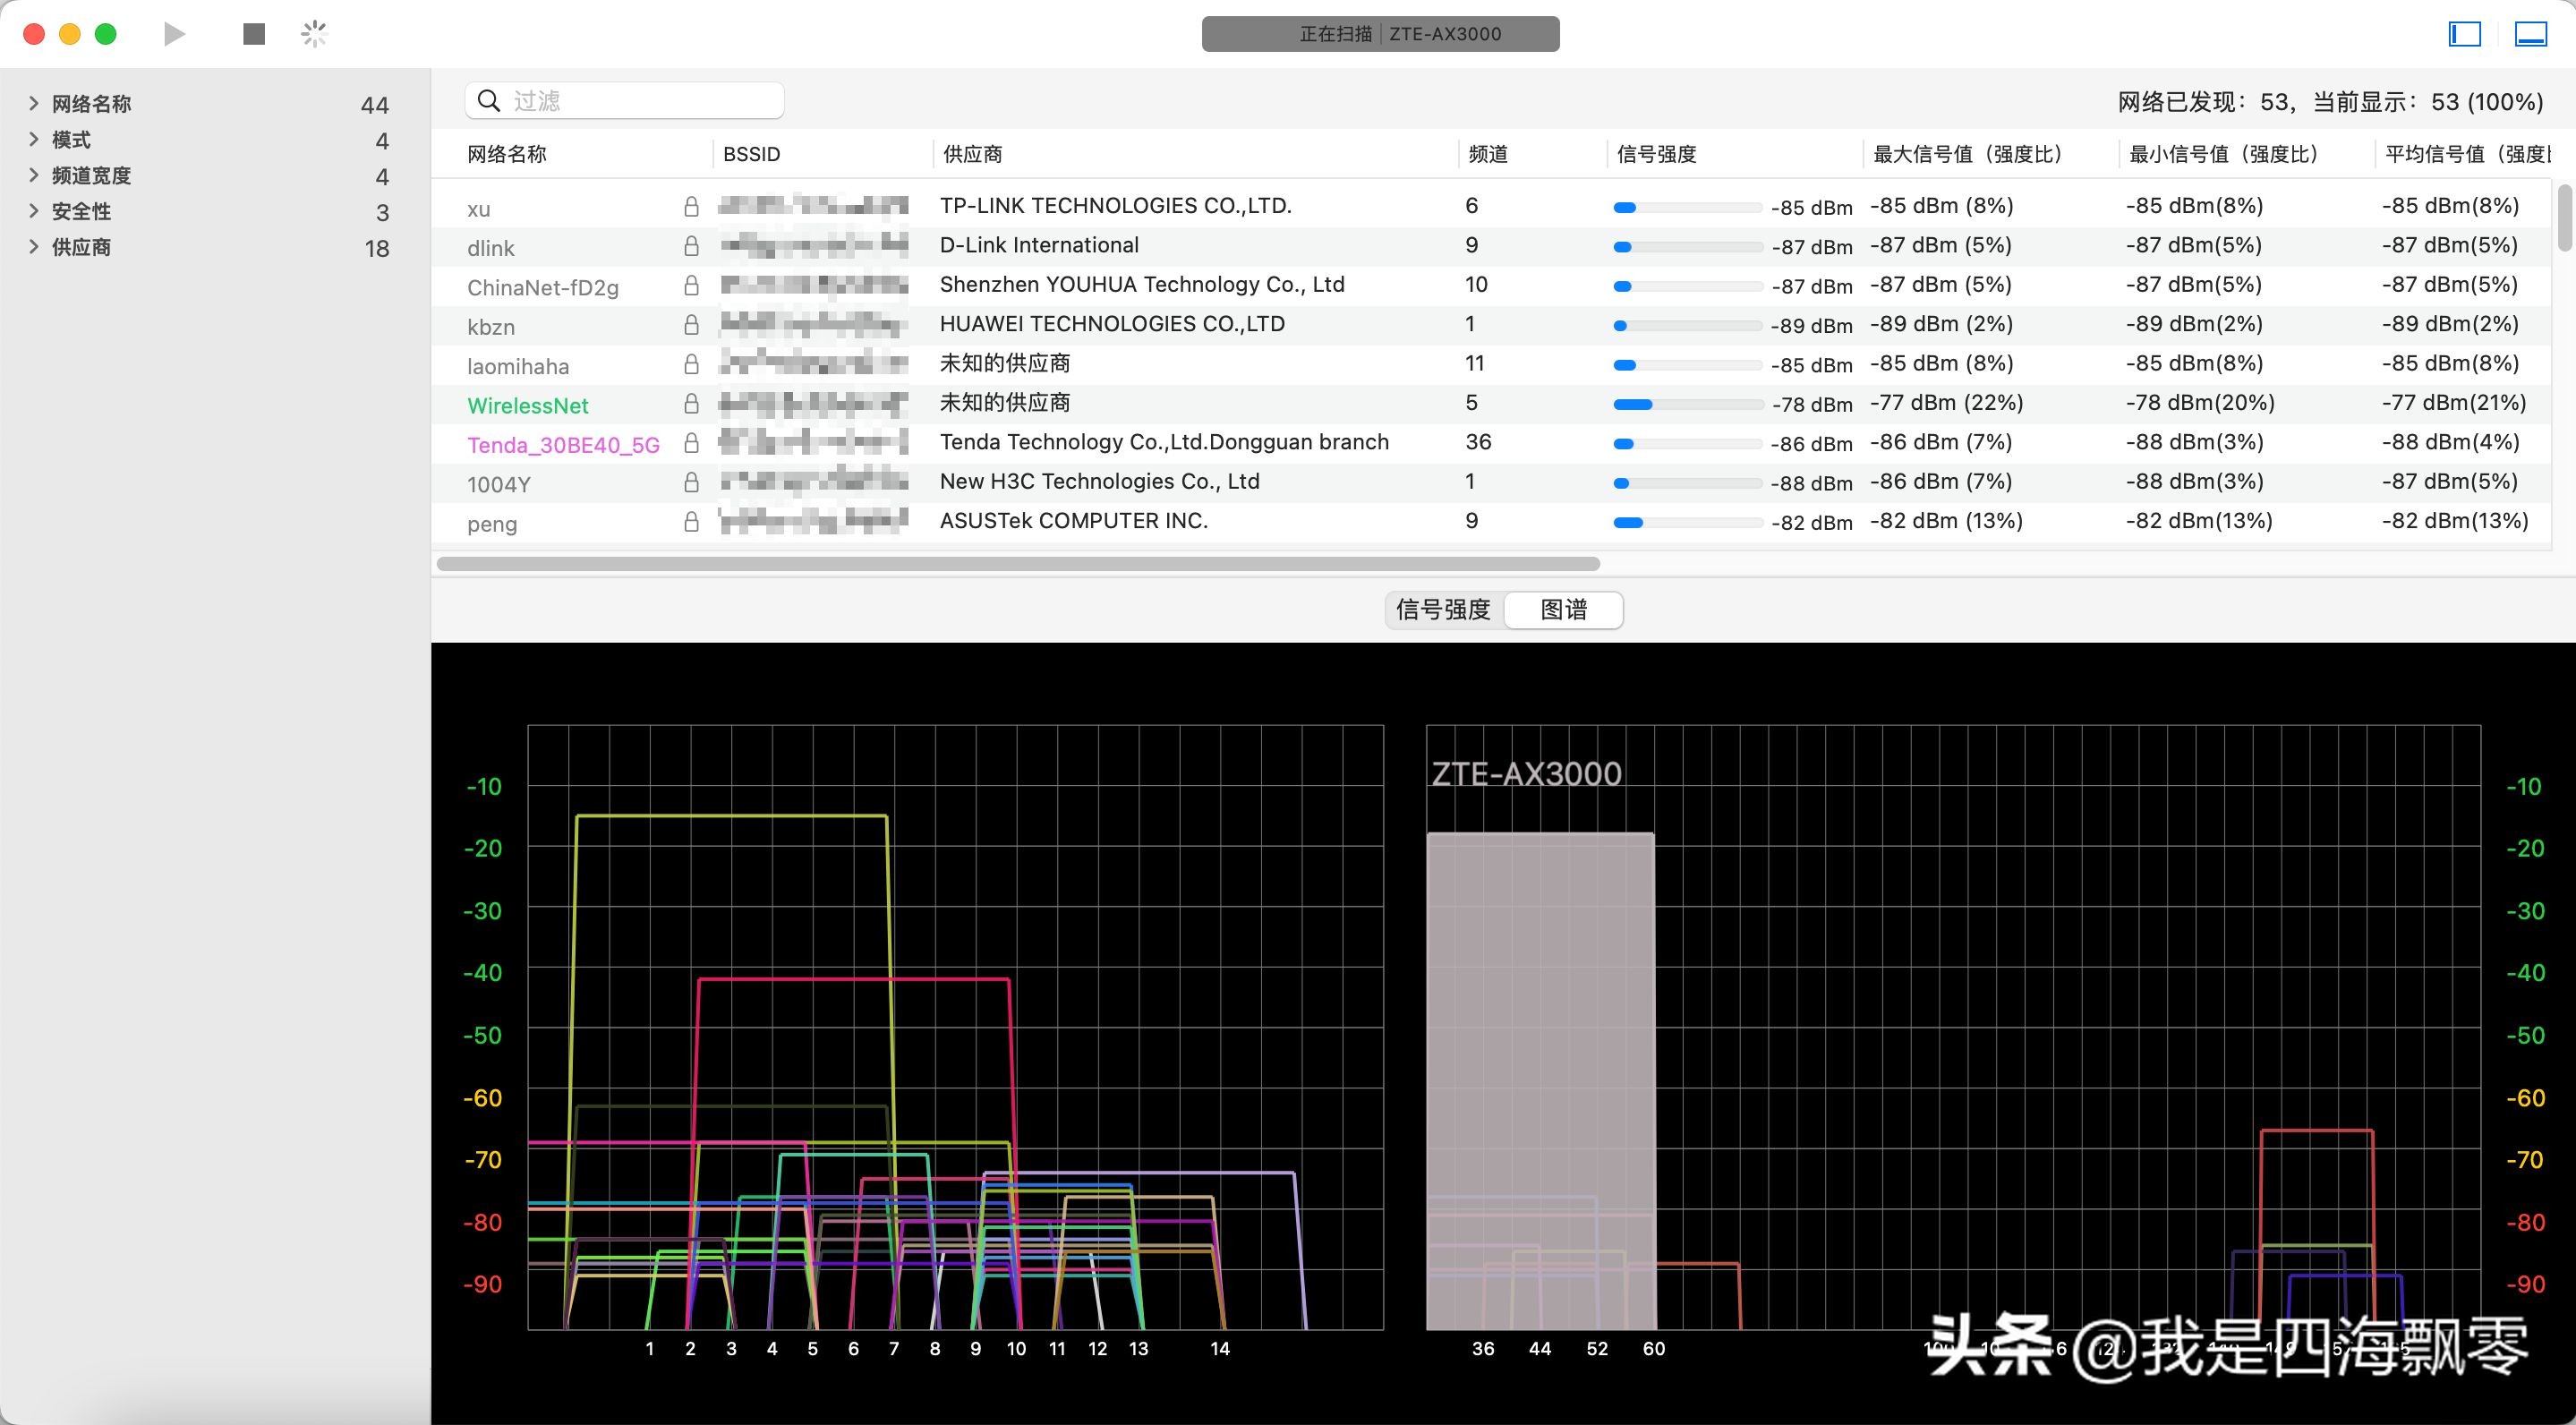
Task: Click New H3C Technologies Co., Ltd cell
Action: 1100,481
